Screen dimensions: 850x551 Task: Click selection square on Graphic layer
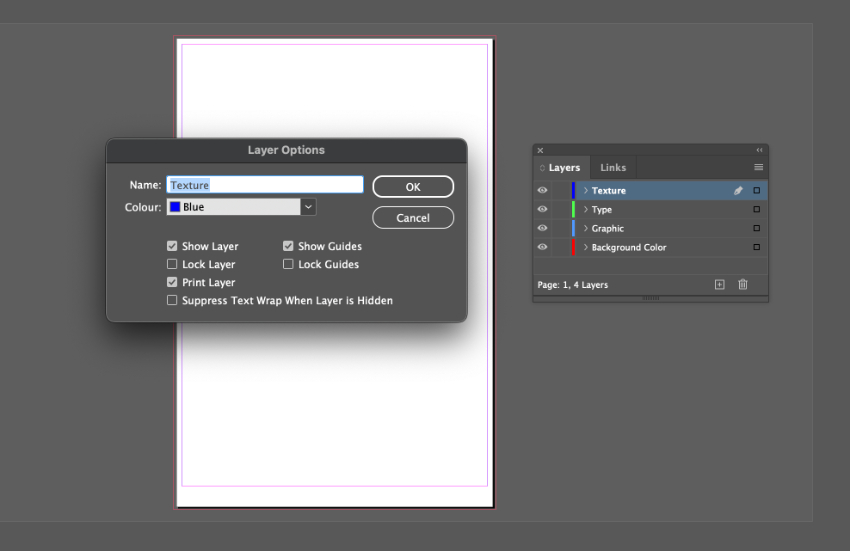point(757,228)
